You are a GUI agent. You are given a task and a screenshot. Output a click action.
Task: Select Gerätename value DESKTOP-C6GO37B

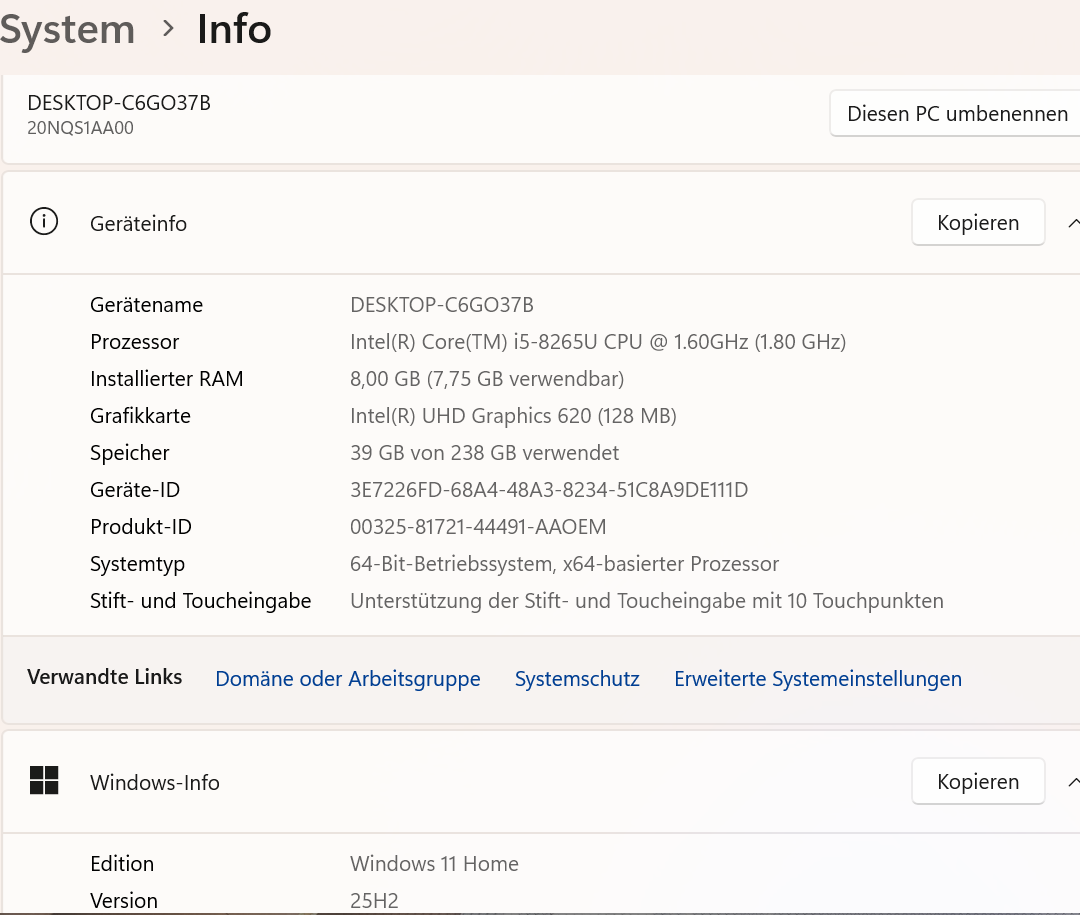coord(442,305)
